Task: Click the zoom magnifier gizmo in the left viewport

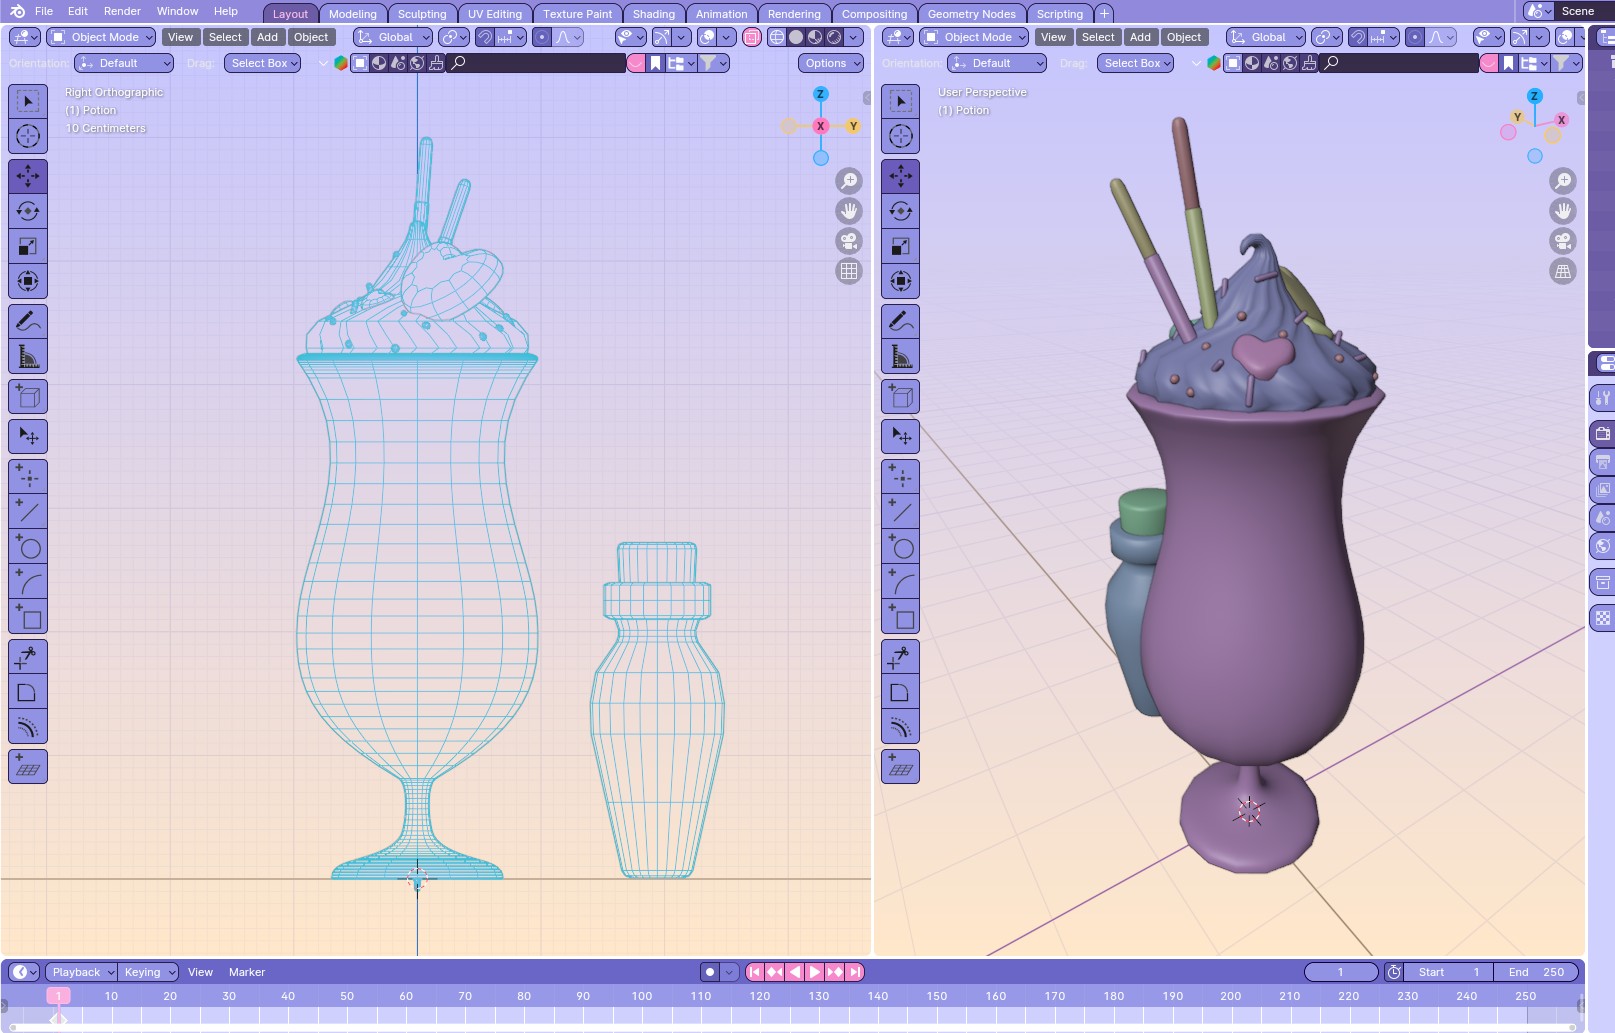Action: coord(848,181)
